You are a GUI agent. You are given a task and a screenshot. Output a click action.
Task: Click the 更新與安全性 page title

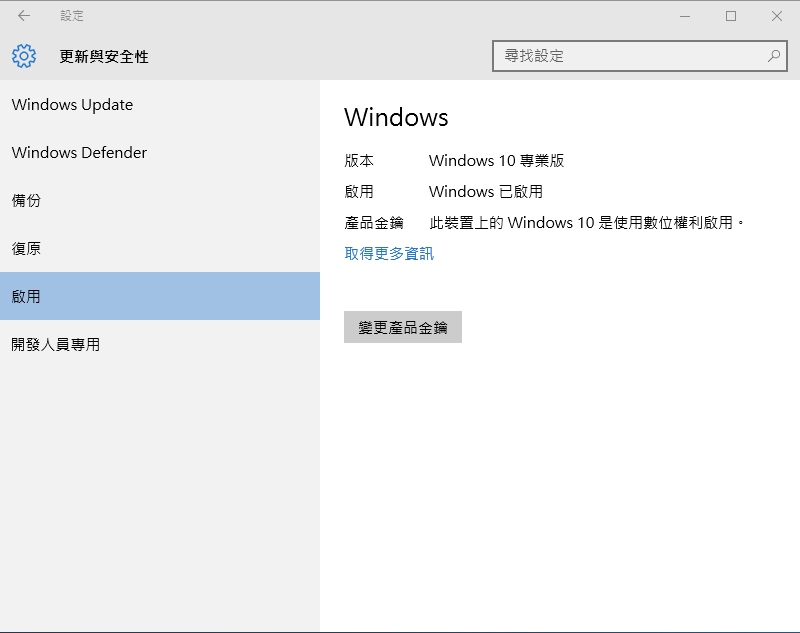click(104, 57)
